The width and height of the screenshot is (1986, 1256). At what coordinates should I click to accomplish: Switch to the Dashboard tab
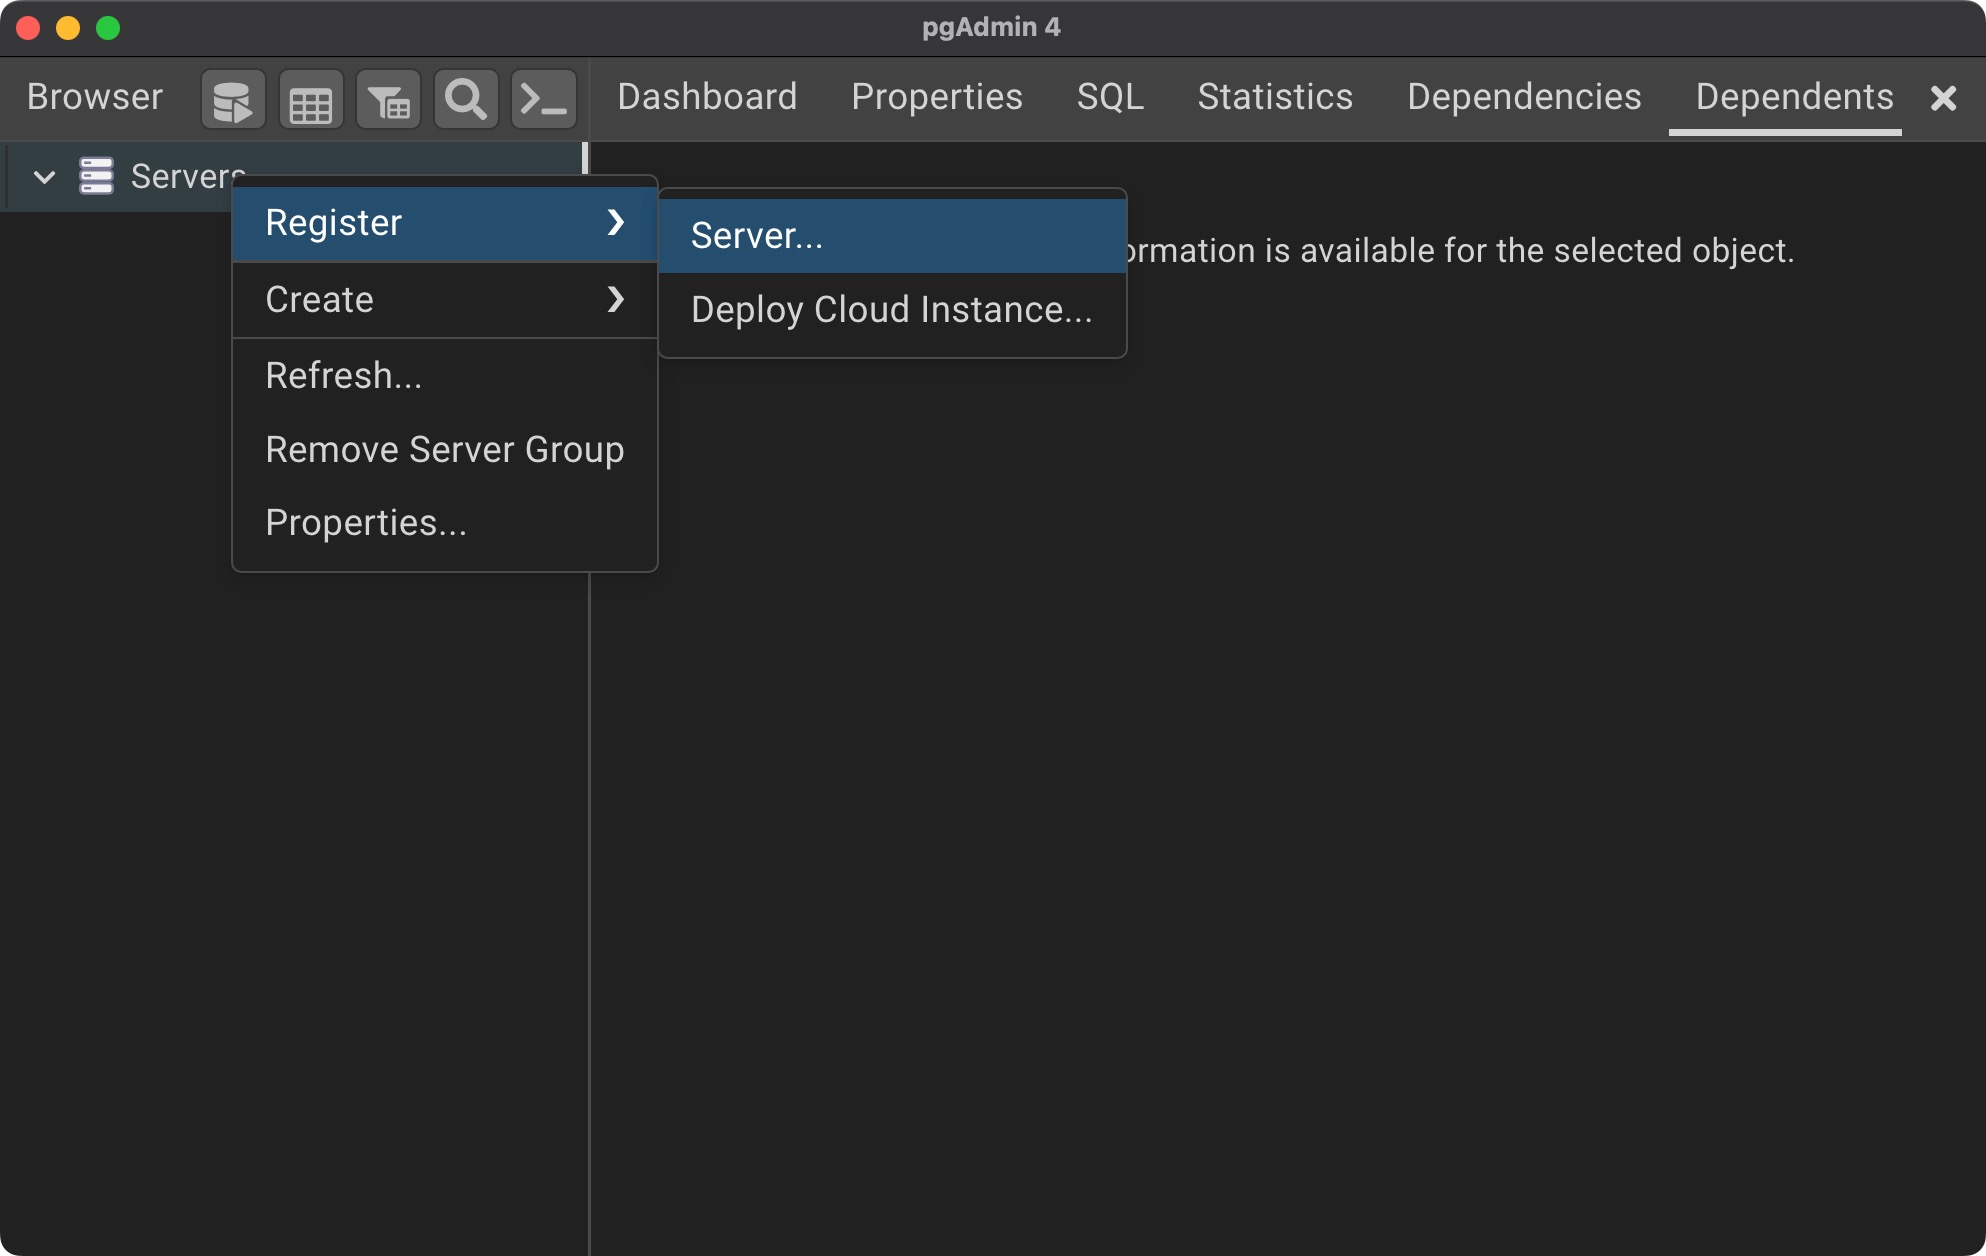click(x=707, y=97)
